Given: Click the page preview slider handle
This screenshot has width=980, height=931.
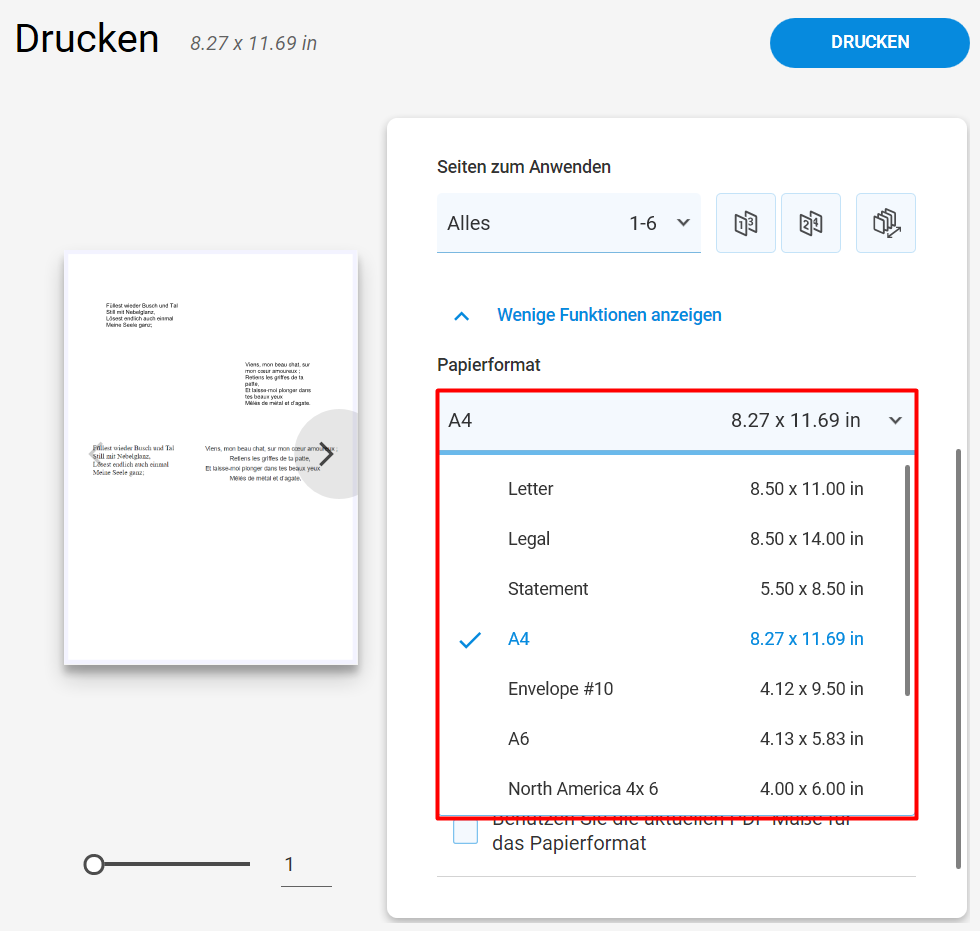Looking at the screenshot, I should 94,864.
